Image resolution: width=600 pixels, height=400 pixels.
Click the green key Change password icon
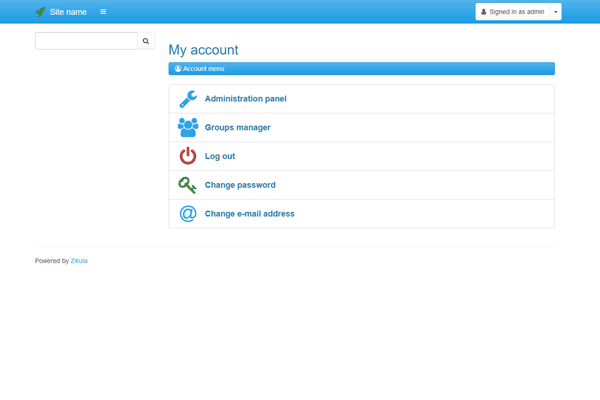point(188,185)
